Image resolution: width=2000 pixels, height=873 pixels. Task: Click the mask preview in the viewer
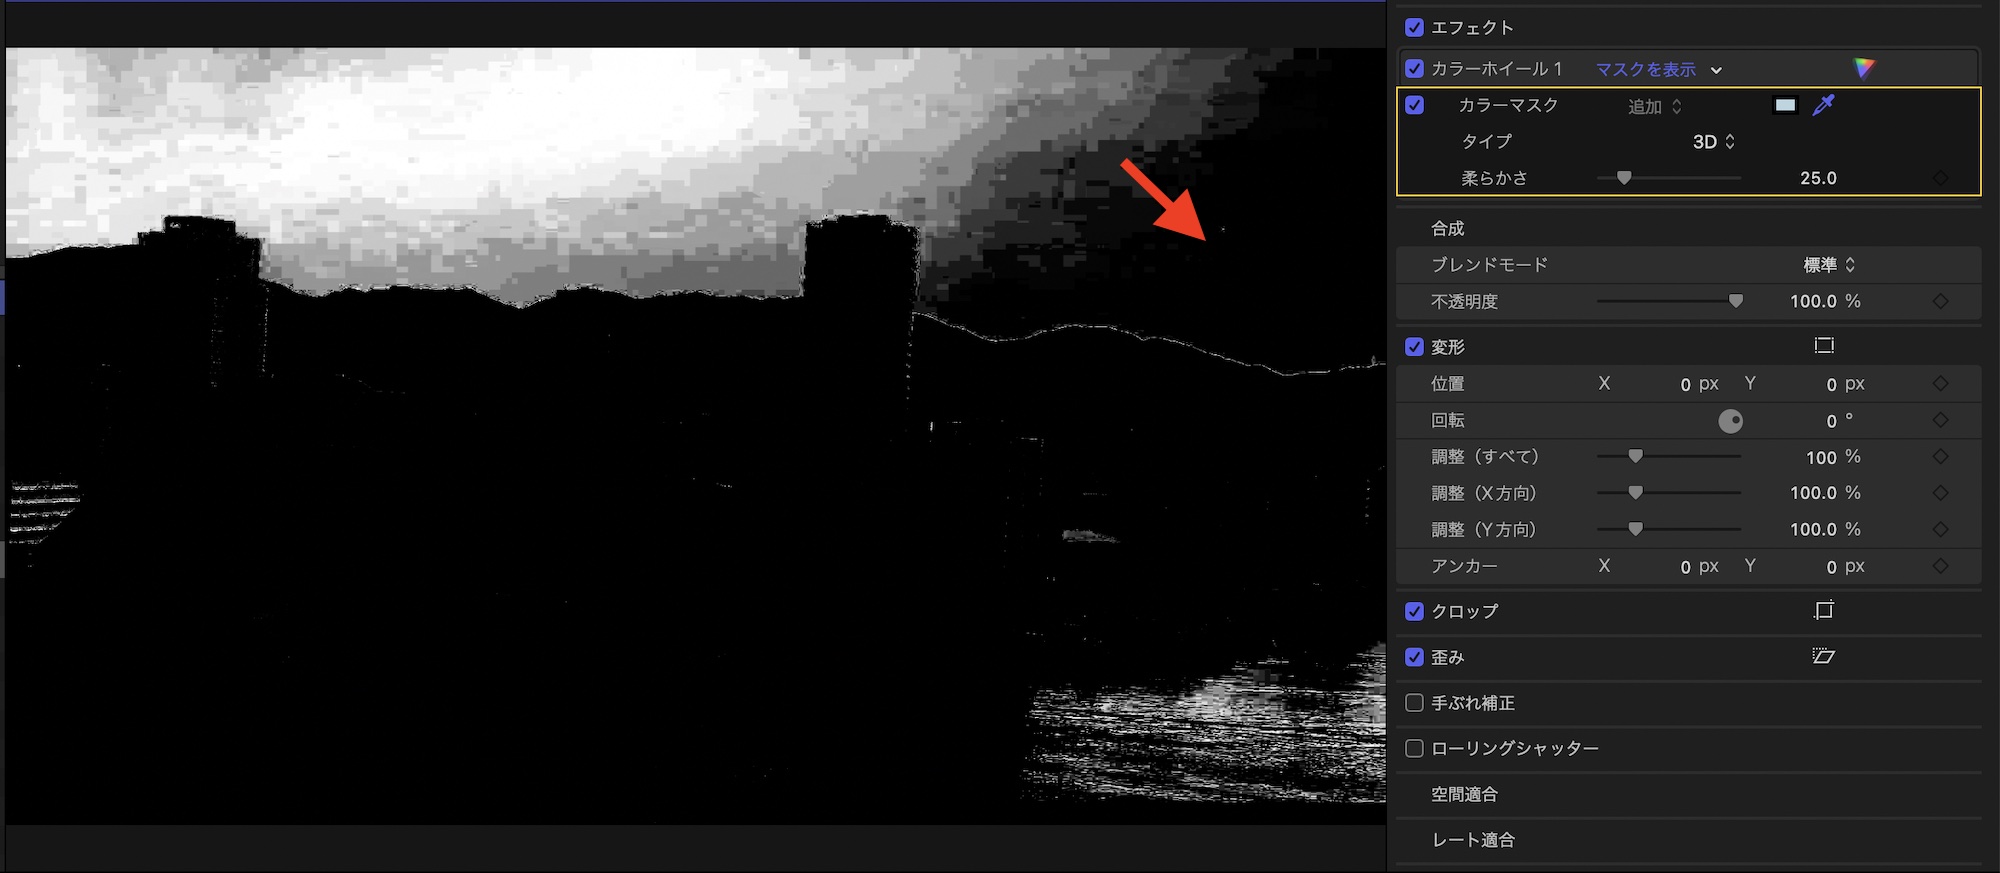coord(696,436)
